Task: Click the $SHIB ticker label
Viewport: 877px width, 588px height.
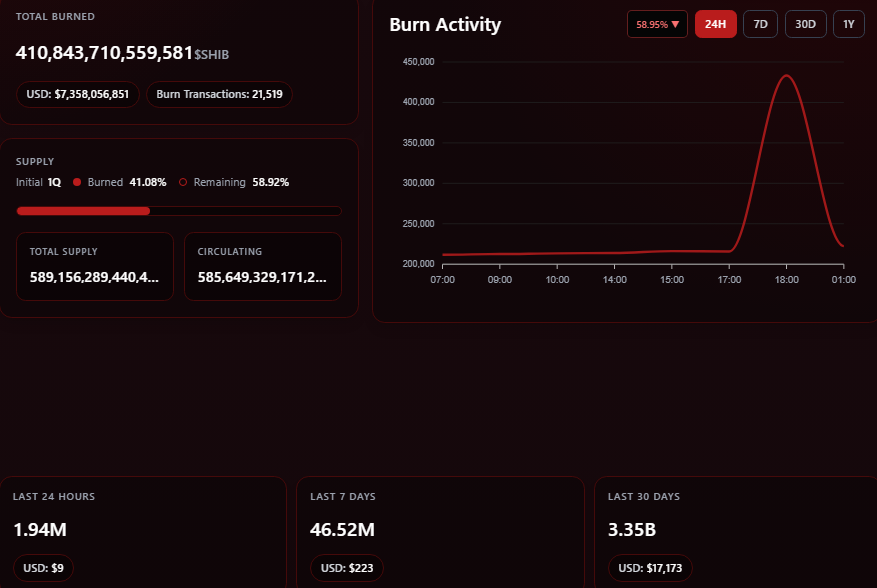Action: (211, 55)
